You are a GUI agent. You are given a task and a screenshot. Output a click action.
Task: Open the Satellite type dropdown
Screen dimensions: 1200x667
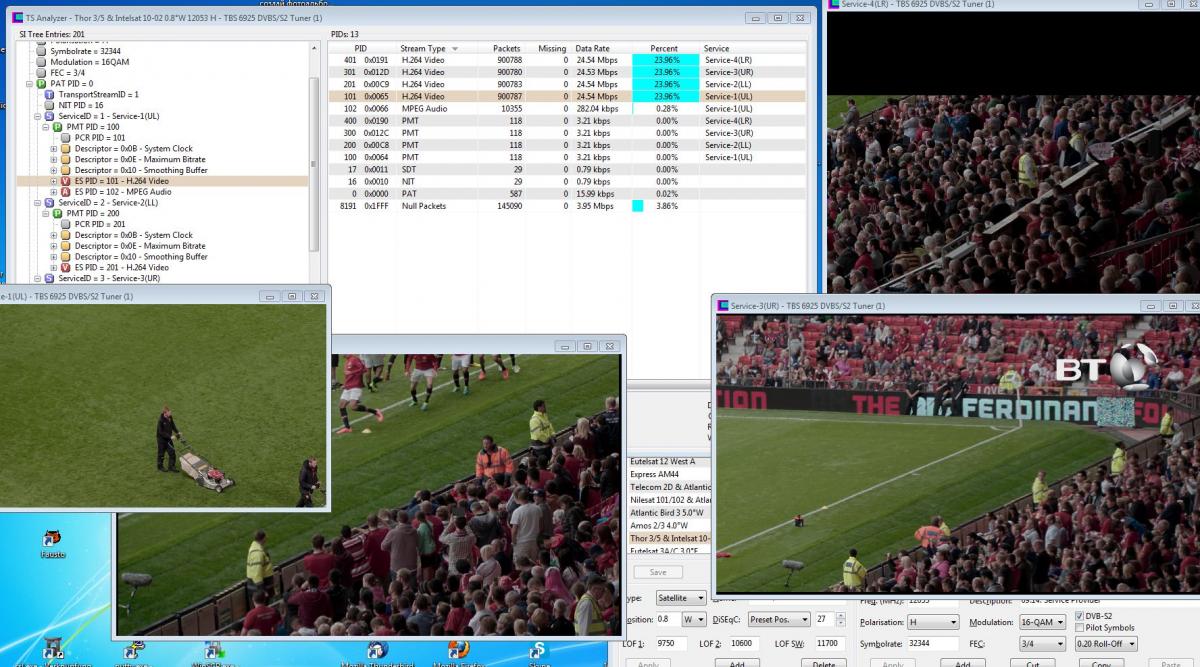click(x=680, y=598)
